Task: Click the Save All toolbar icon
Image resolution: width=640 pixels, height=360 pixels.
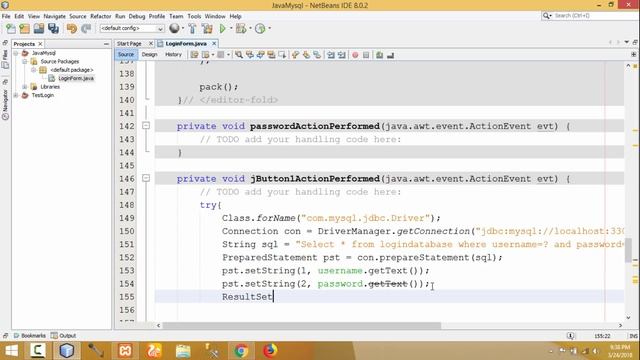Action: coord(53,29)
